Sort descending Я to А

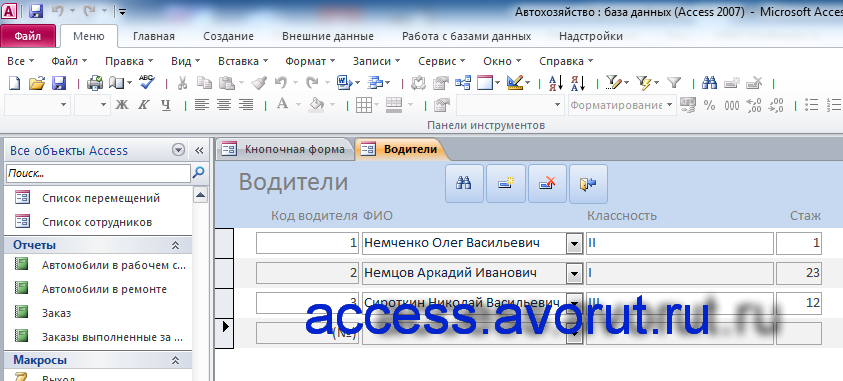click(x=577, y=83)
